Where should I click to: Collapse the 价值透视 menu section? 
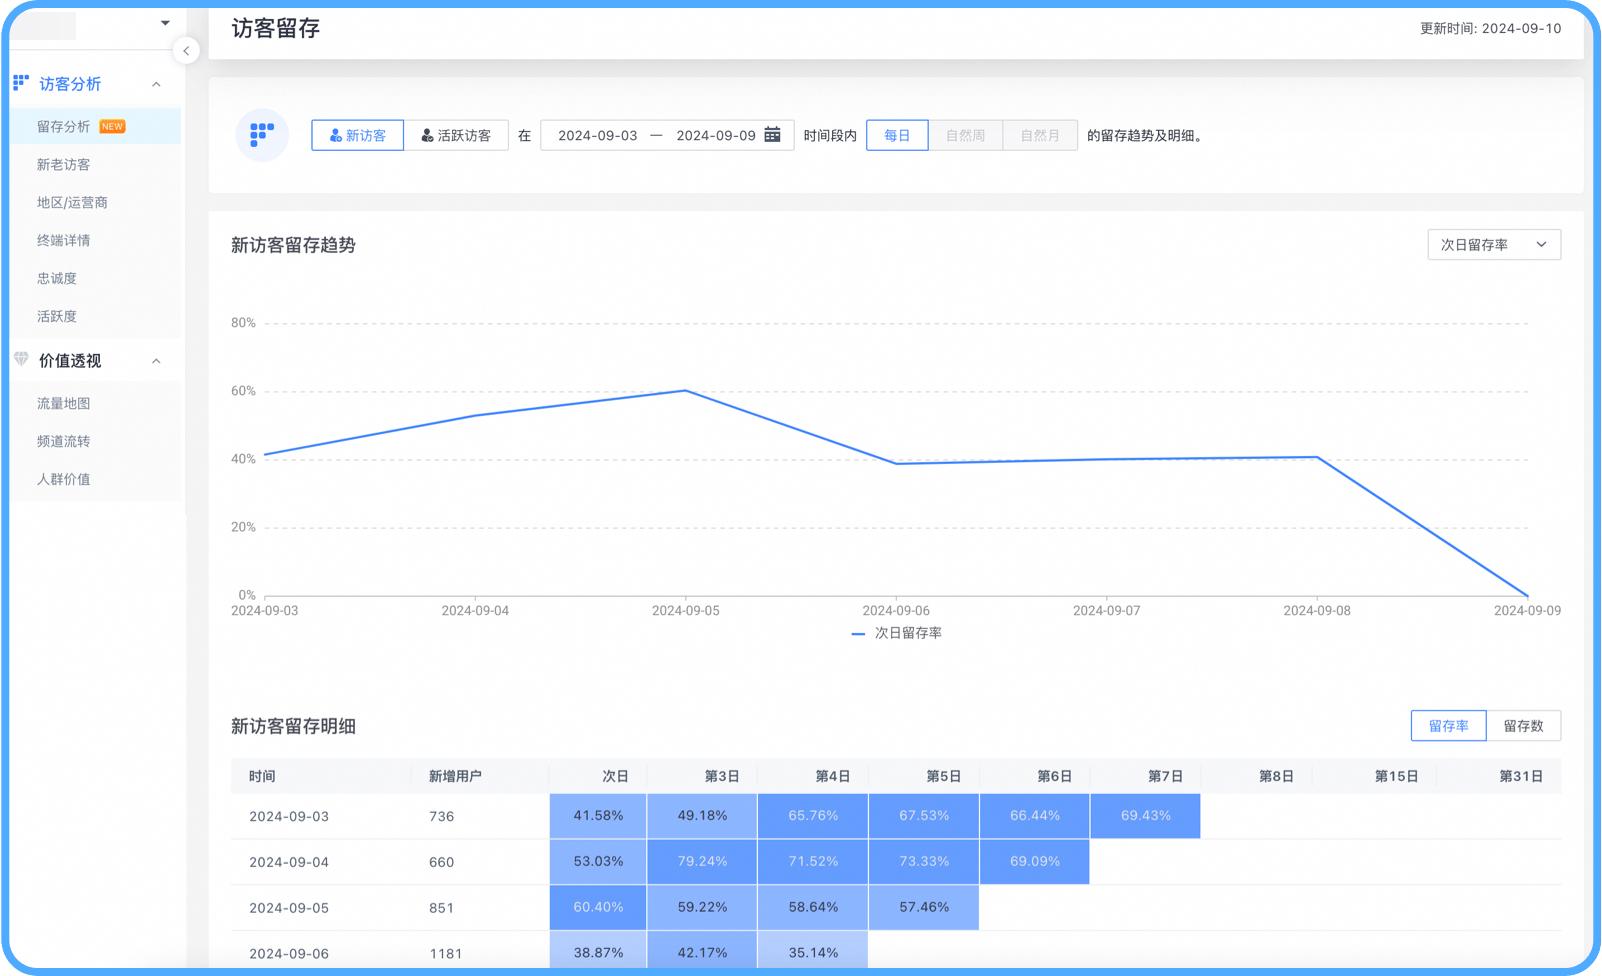click(156, 361)
